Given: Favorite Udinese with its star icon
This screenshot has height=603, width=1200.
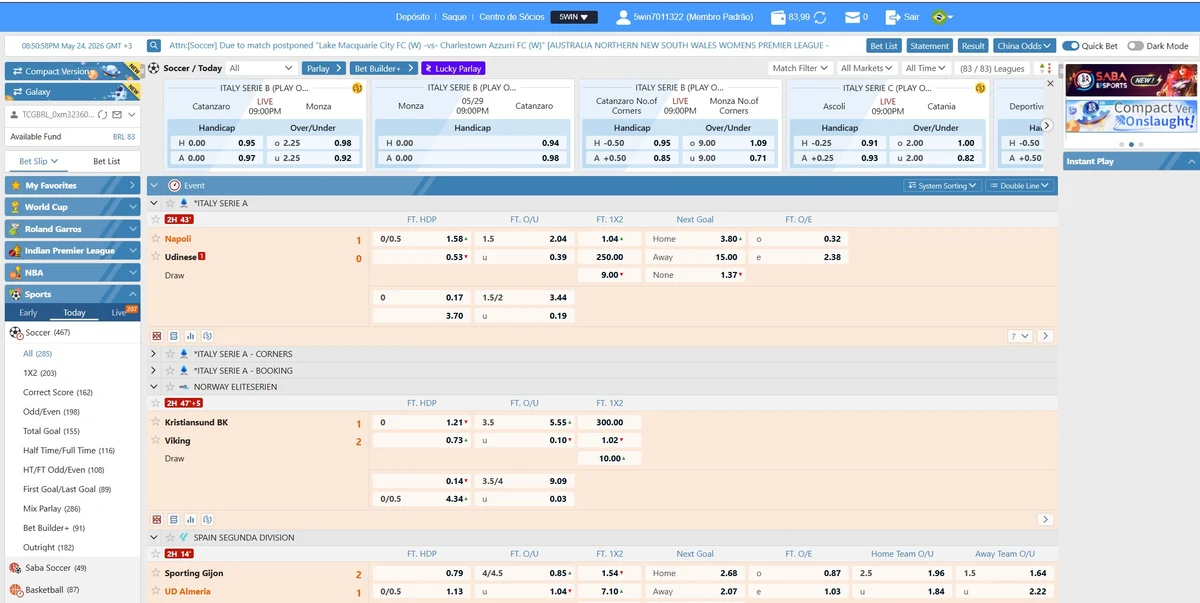Looking at the screenshot, I should (155, 257).
